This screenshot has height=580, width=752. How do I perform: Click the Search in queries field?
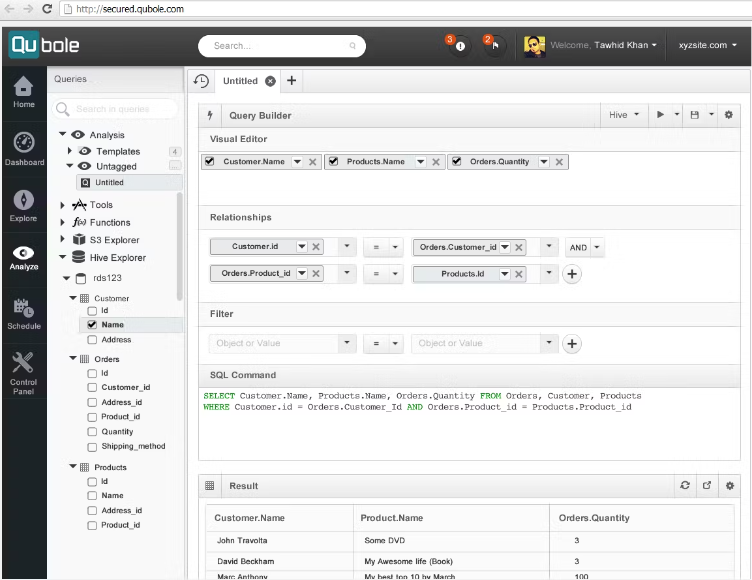point(115,109)
